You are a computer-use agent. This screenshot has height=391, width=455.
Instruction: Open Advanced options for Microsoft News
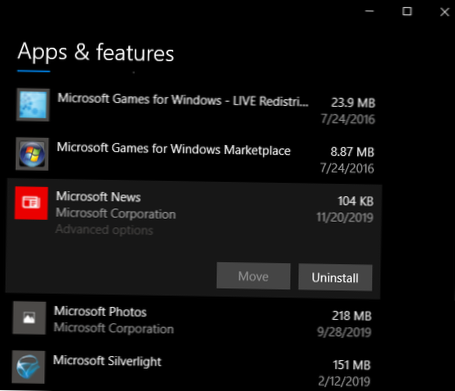coord(104,230)
